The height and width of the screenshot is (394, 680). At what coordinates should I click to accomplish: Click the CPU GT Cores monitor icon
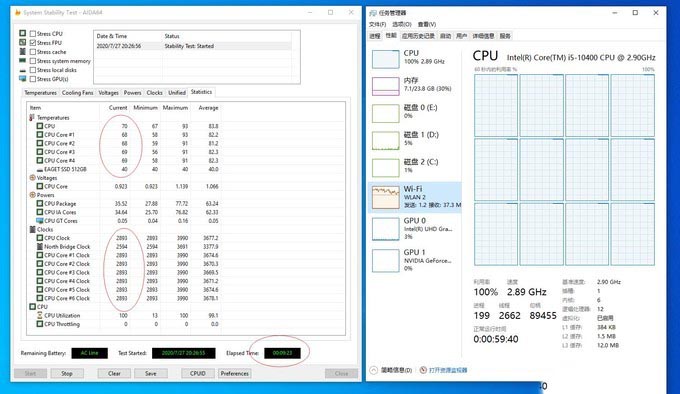[x=39, y=221]
